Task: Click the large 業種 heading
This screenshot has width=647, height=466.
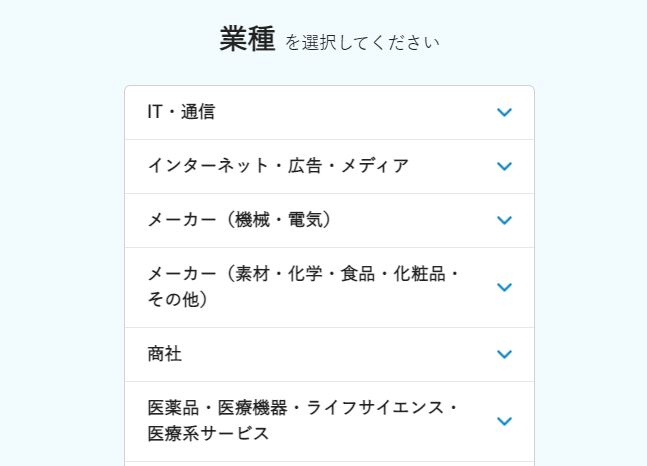Action: (x=247, y=38)
